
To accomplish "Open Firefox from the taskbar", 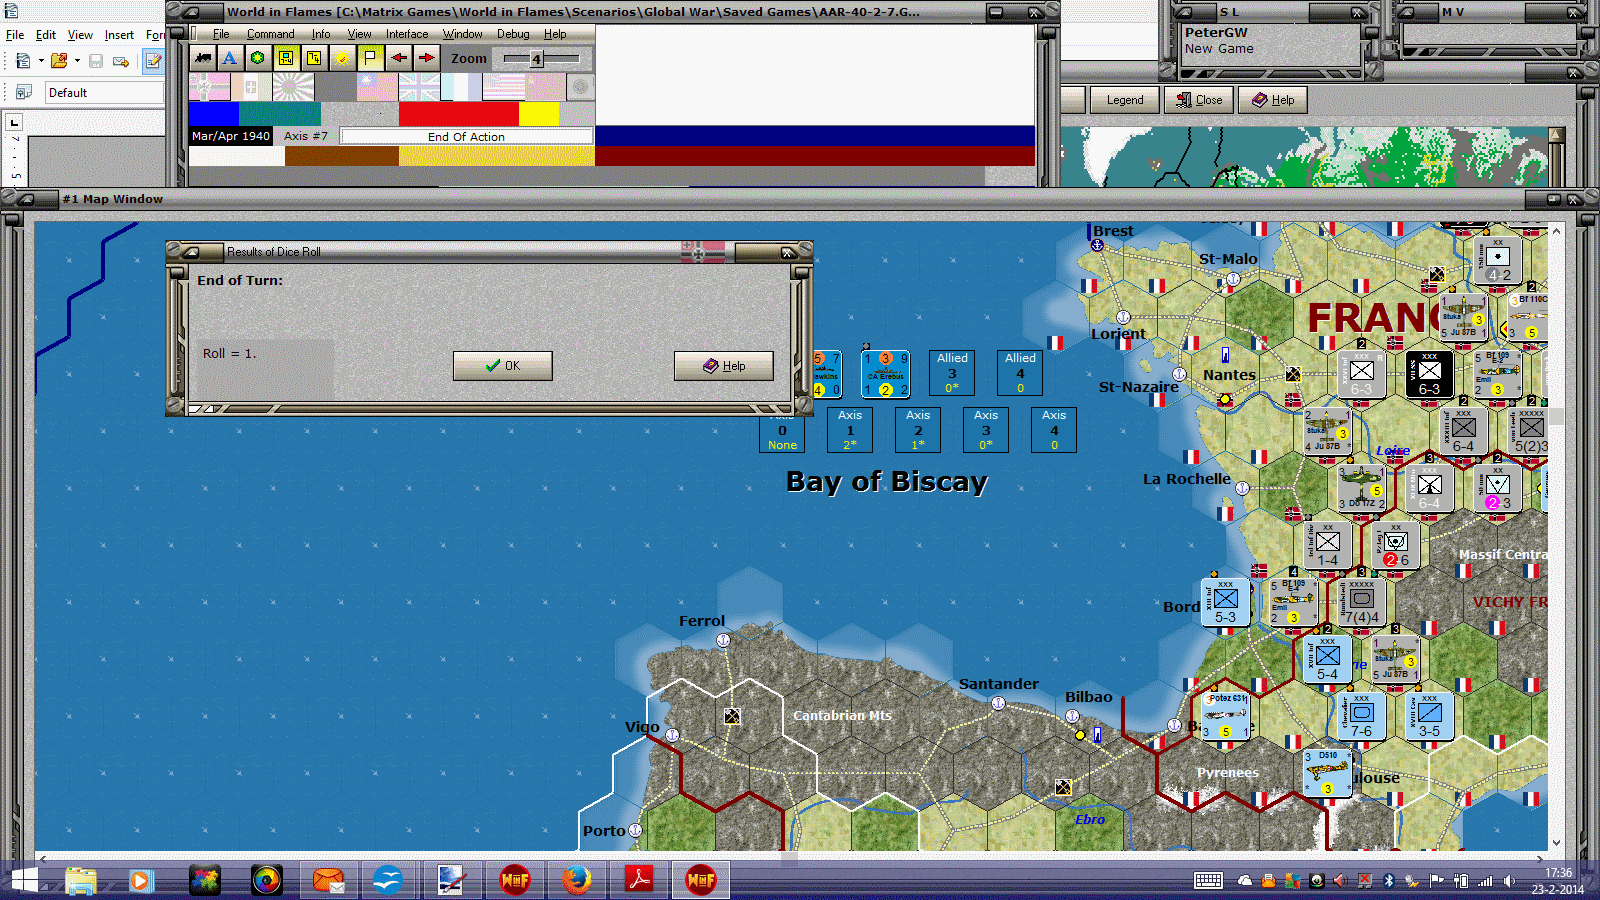I will tap(576, 880).
